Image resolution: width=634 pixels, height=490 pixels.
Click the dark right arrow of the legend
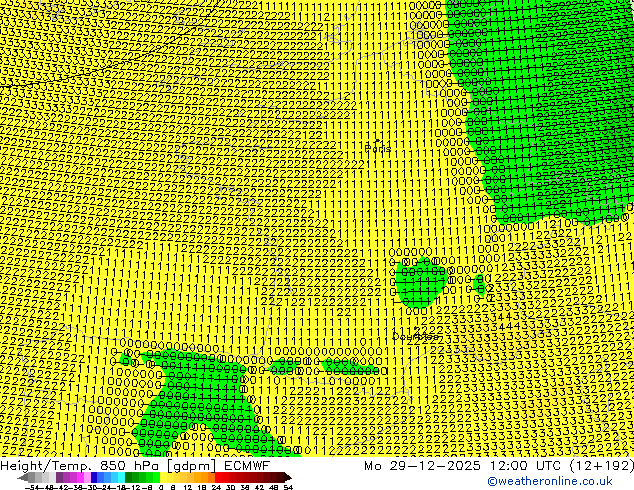pyautogui.click(x=288, y=478)
